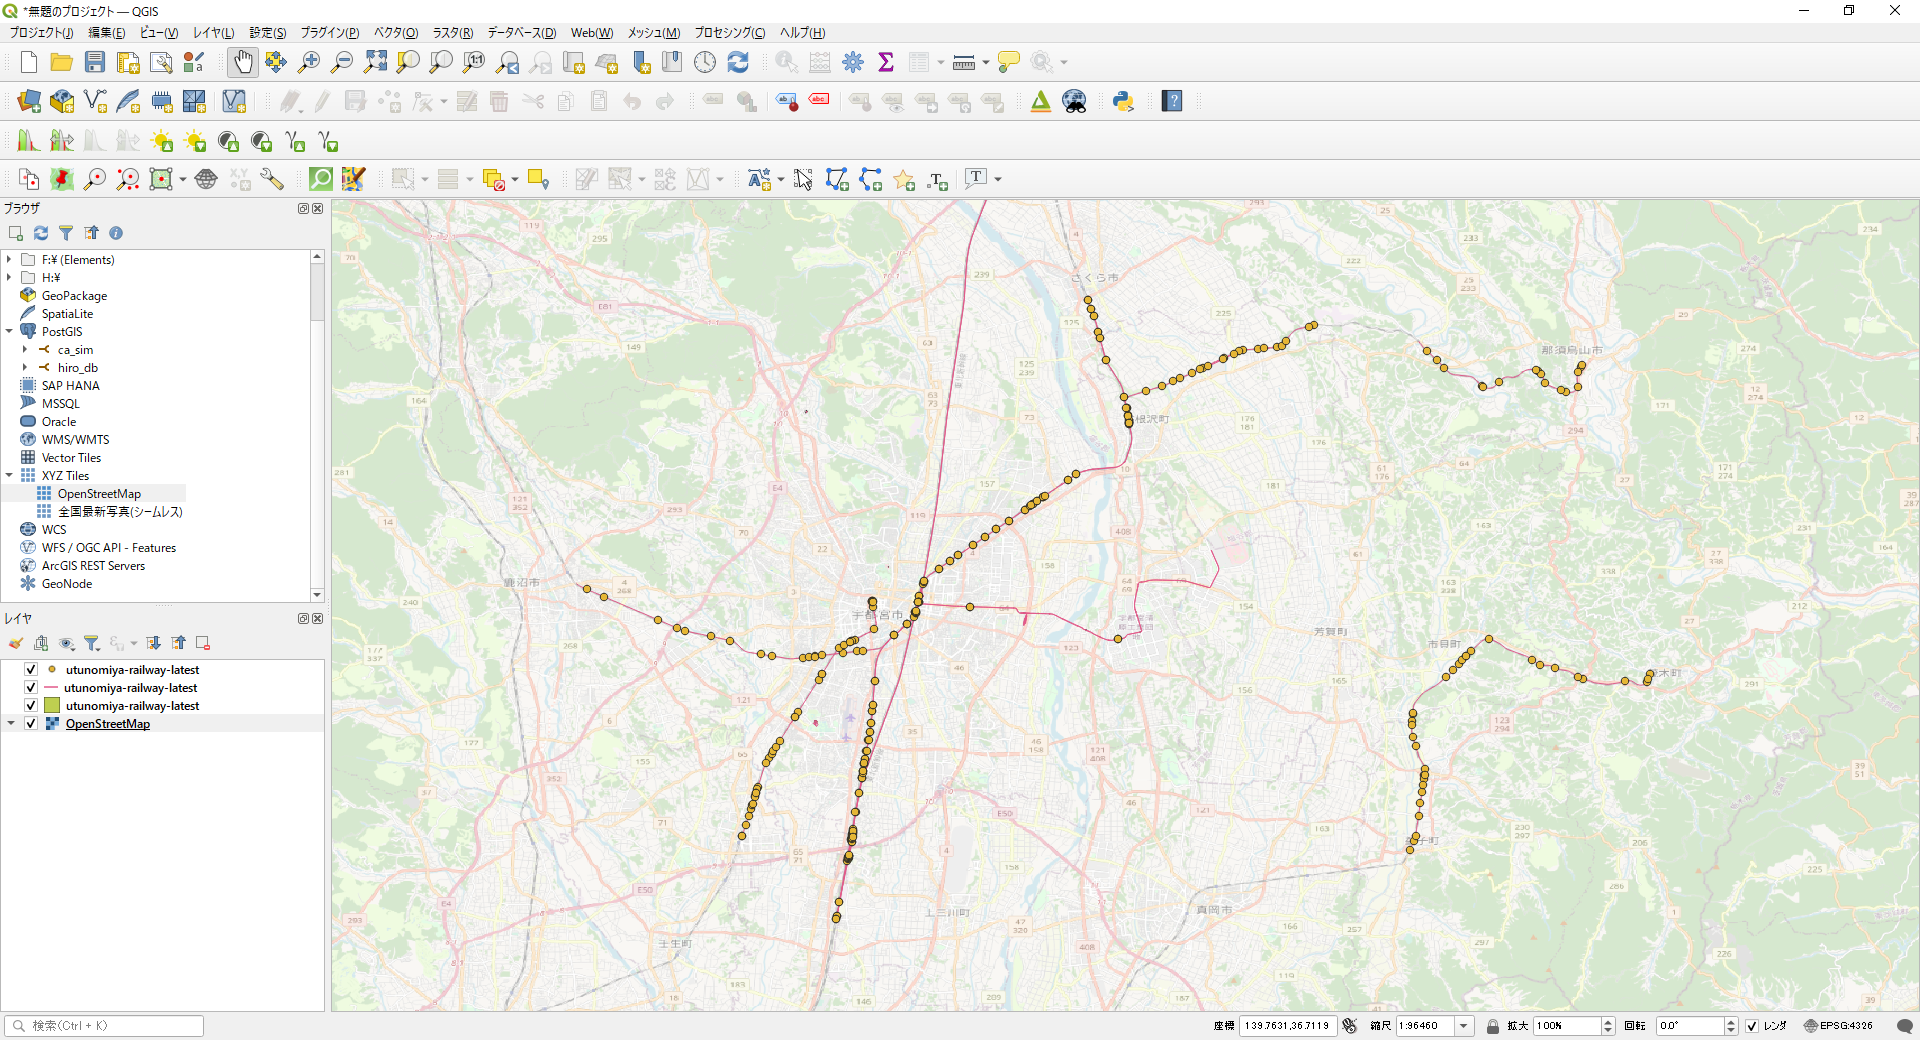Image resolution: width=1920 pixels, height=1040 pixels.
Task: Open the Help question mark icon
Action: coord(1172,101)
